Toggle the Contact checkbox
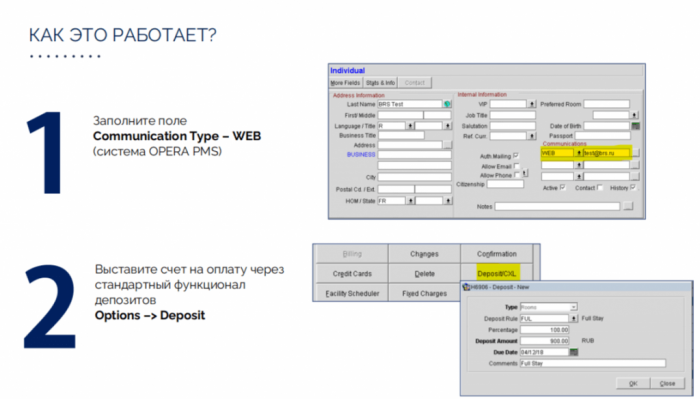Screen dimensions: 700x399 (600, 187)
